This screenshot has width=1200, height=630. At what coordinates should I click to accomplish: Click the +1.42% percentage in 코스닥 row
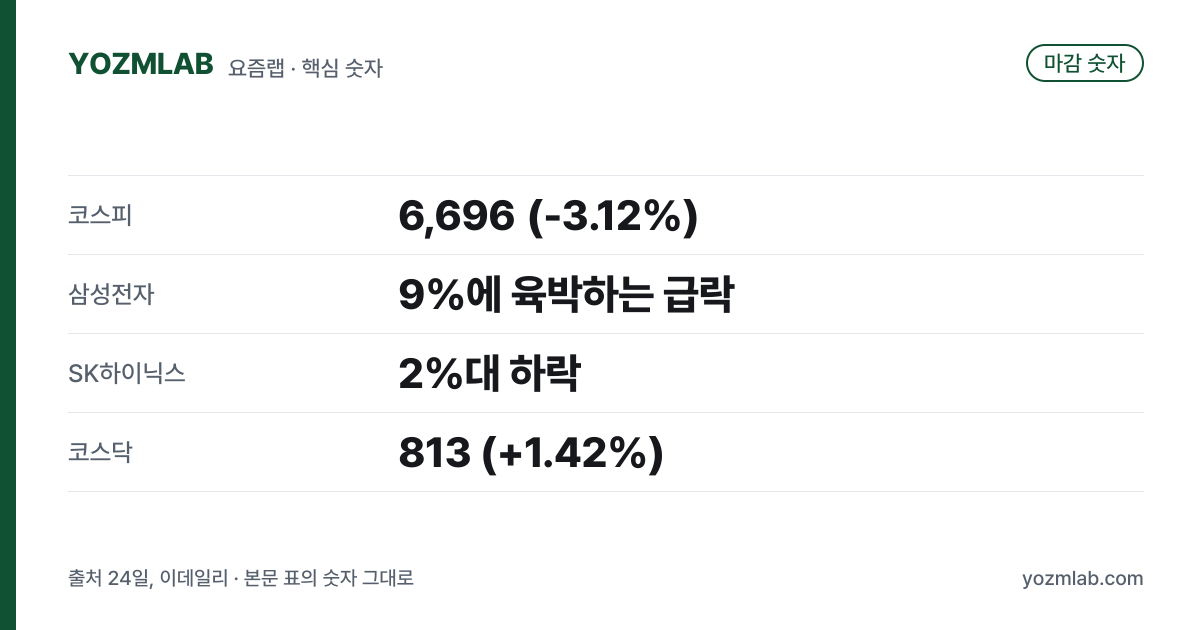pyautogui.click(x=573, y=453)
